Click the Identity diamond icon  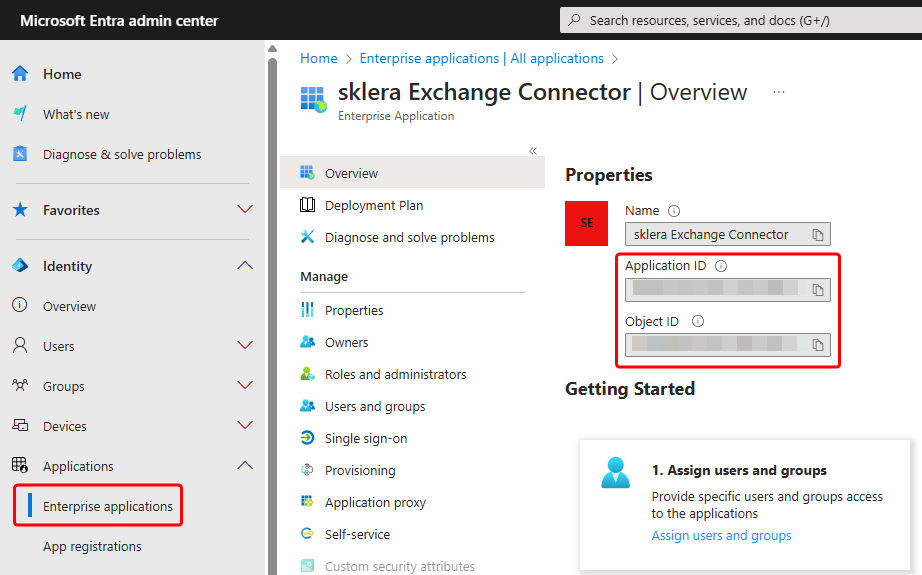point(20,266)
